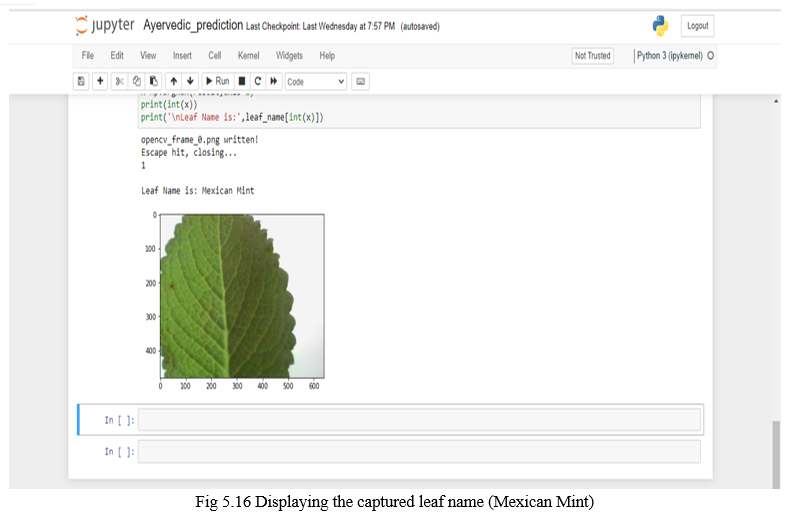Click the Python 3 (ipykernel) kernel indicator

coord(670,56)
